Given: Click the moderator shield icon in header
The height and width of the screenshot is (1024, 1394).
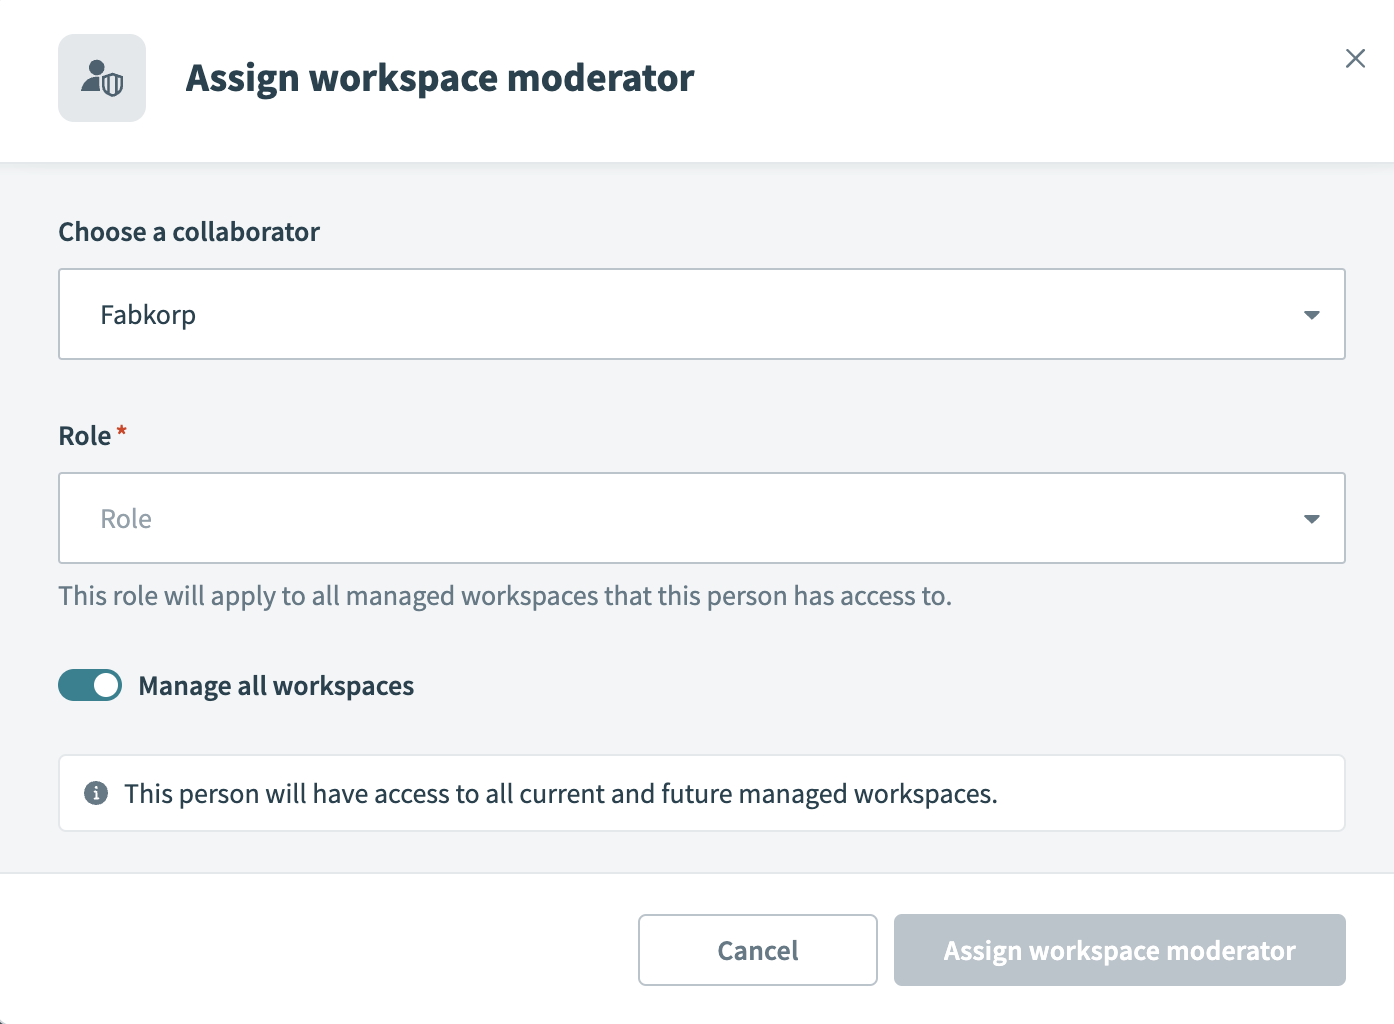Looking at the screenshot, I should [102, 78].
